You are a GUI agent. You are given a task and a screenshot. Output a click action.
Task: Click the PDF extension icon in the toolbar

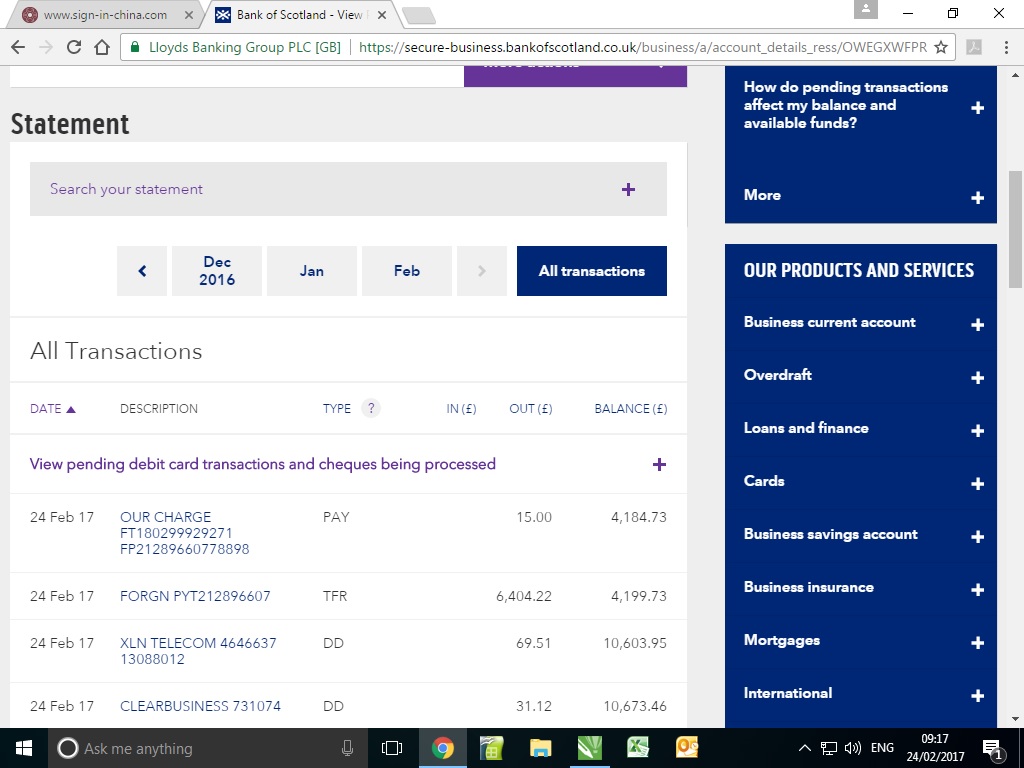pos(974,47)
